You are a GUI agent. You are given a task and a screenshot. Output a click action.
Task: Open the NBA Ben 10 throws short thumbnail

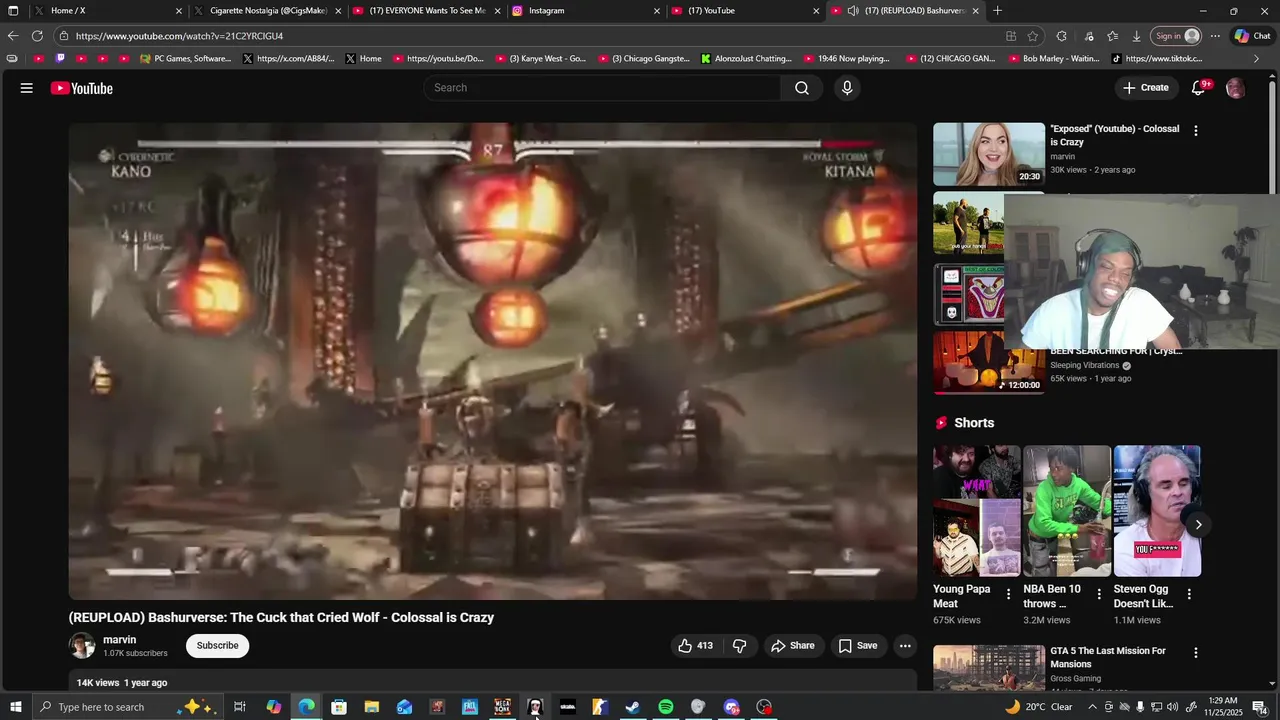pos(1067,511)
